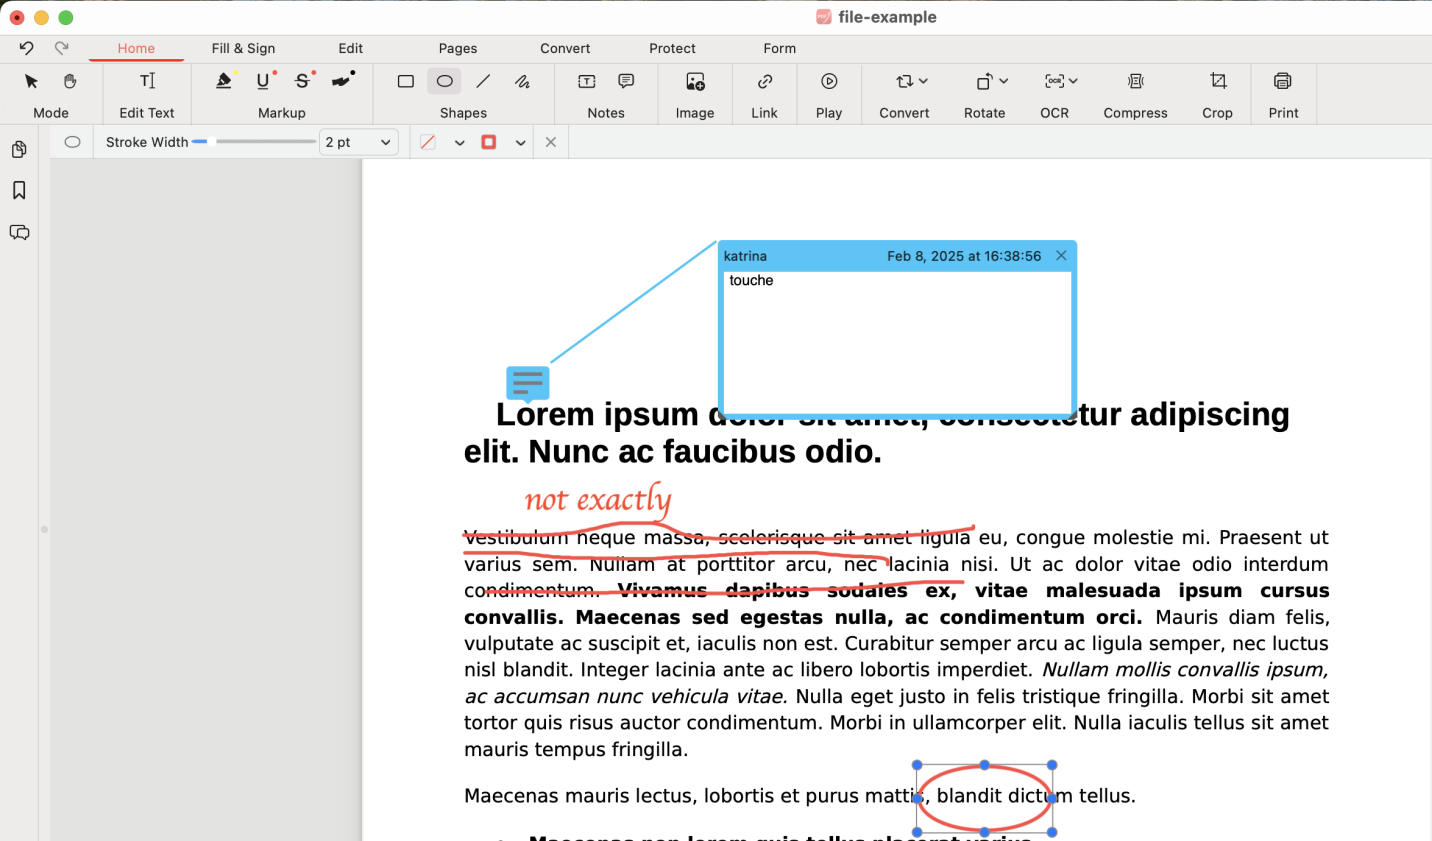Click the blue comment note marker
The width and height of the screenshot is (1432, 841).
click(527, 382)
